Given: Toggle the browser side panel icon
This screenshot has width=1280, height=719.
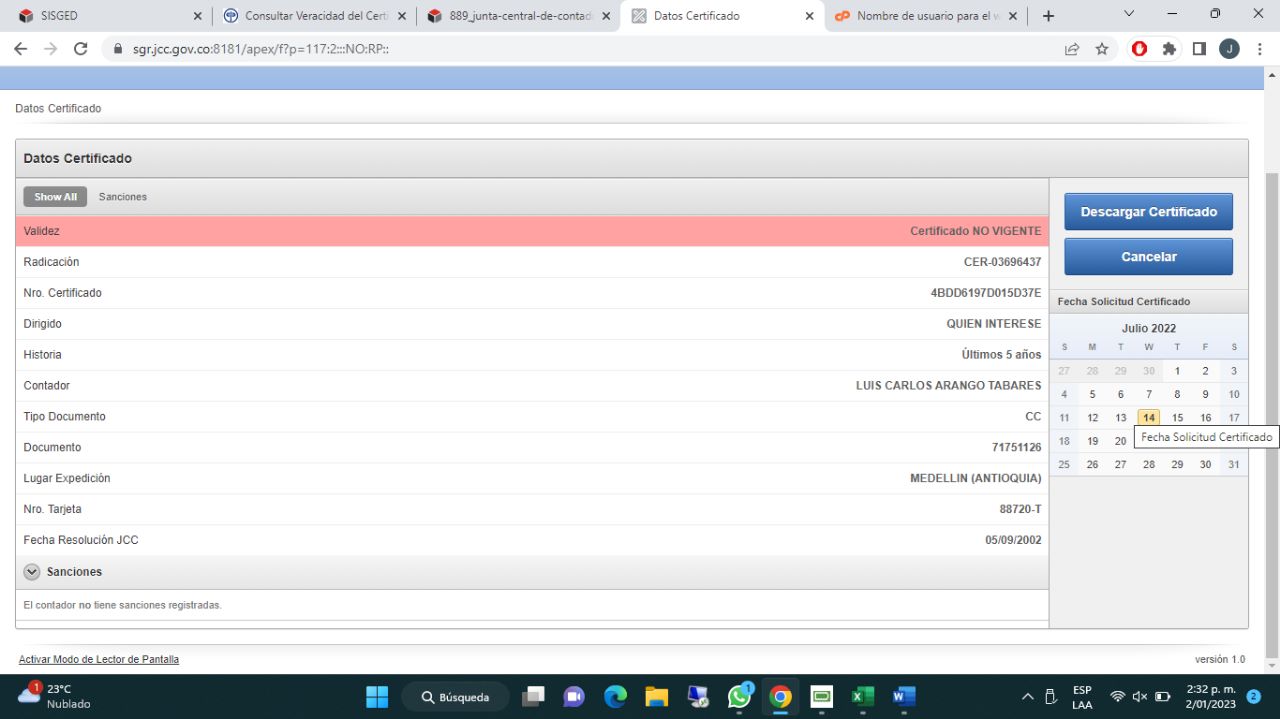Looking at the screenshot, I should [x=1199, y=49].
